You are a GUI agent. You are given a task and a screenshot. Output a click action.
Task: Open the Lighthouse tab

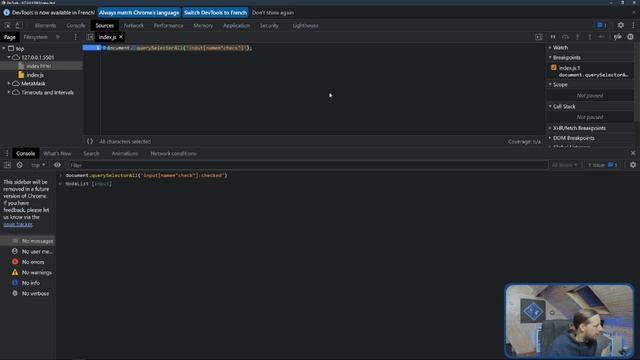305,25
